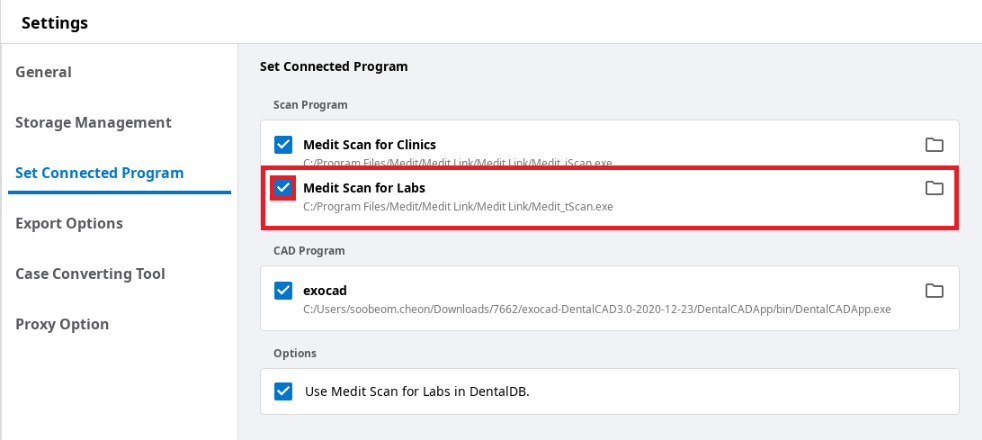Browse folder for Medit Scan for Labs
The height and width of the screenshot is (440, 982).
coord(934,188)
